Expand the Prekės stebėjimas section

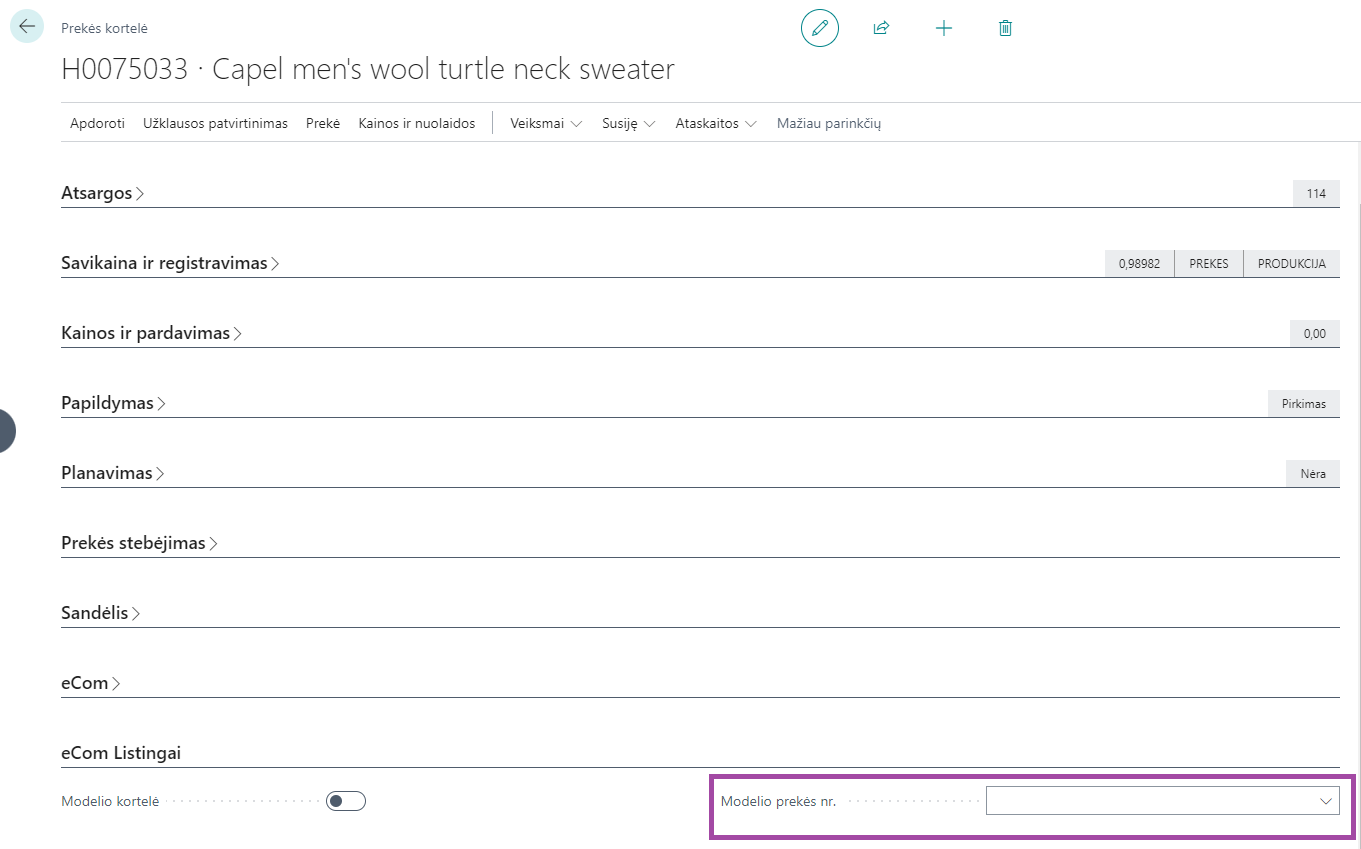pyautogui.click(x=140, y=543)
